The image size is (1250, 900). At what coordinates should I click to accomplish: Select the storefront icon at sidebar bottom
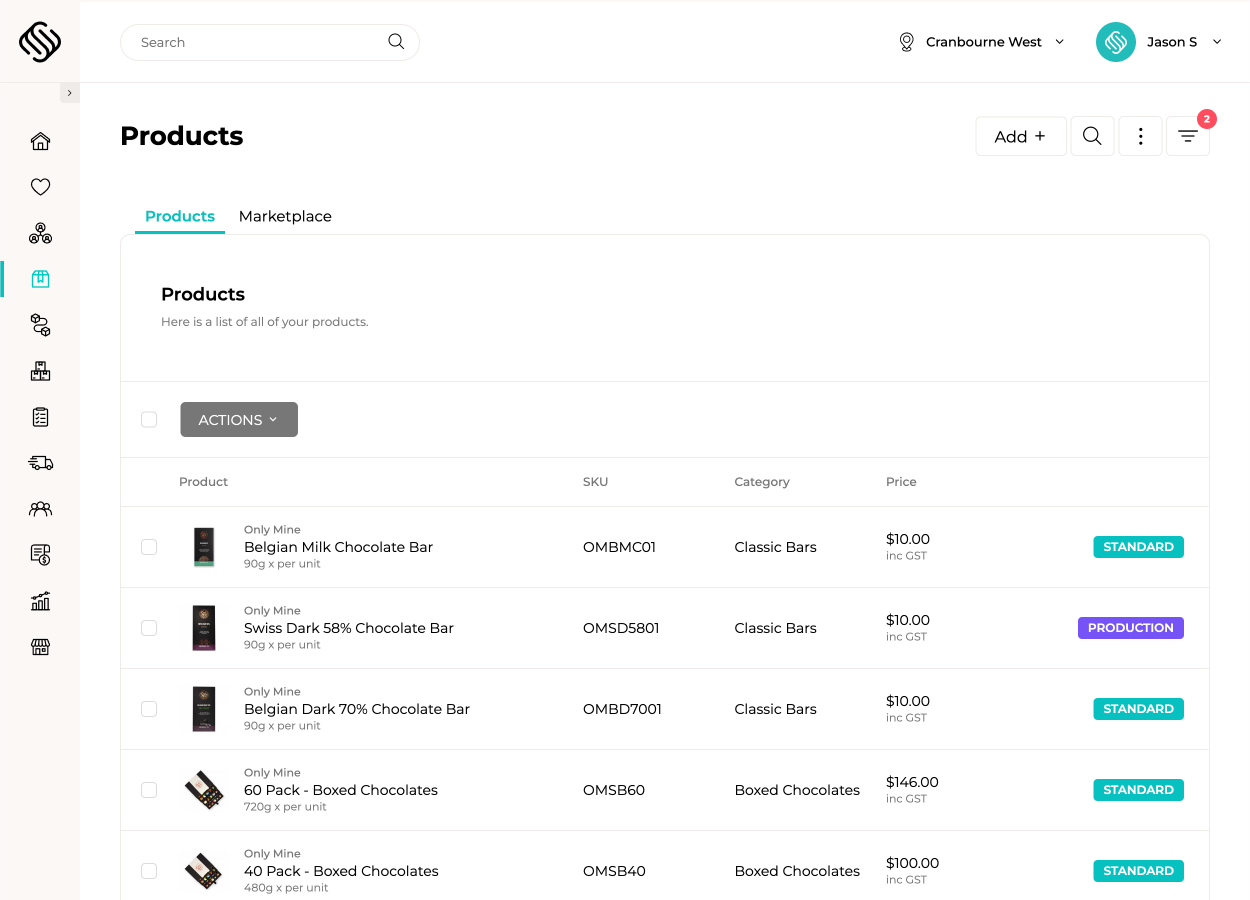coord(40,647)
